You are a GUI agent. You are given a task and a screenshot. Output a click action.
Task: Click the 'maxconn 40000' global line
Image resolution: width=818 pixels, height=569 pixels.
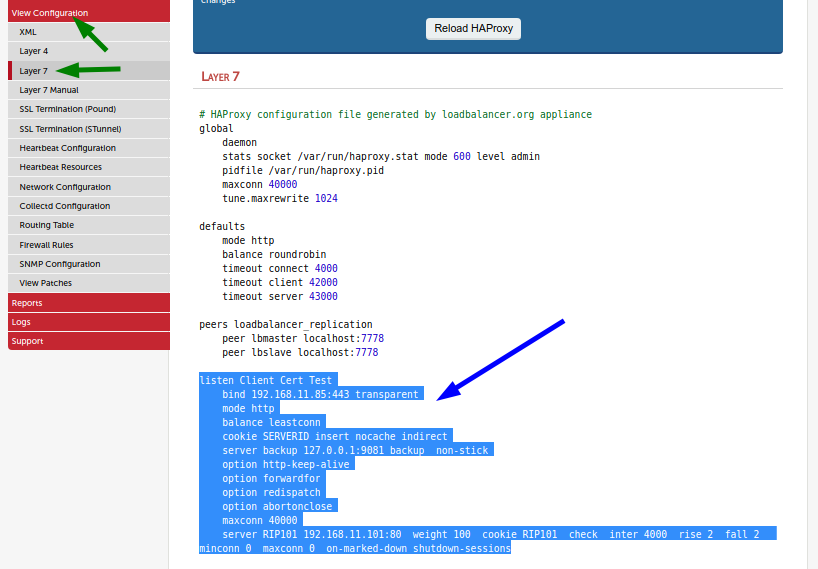[x=260, y=185]
